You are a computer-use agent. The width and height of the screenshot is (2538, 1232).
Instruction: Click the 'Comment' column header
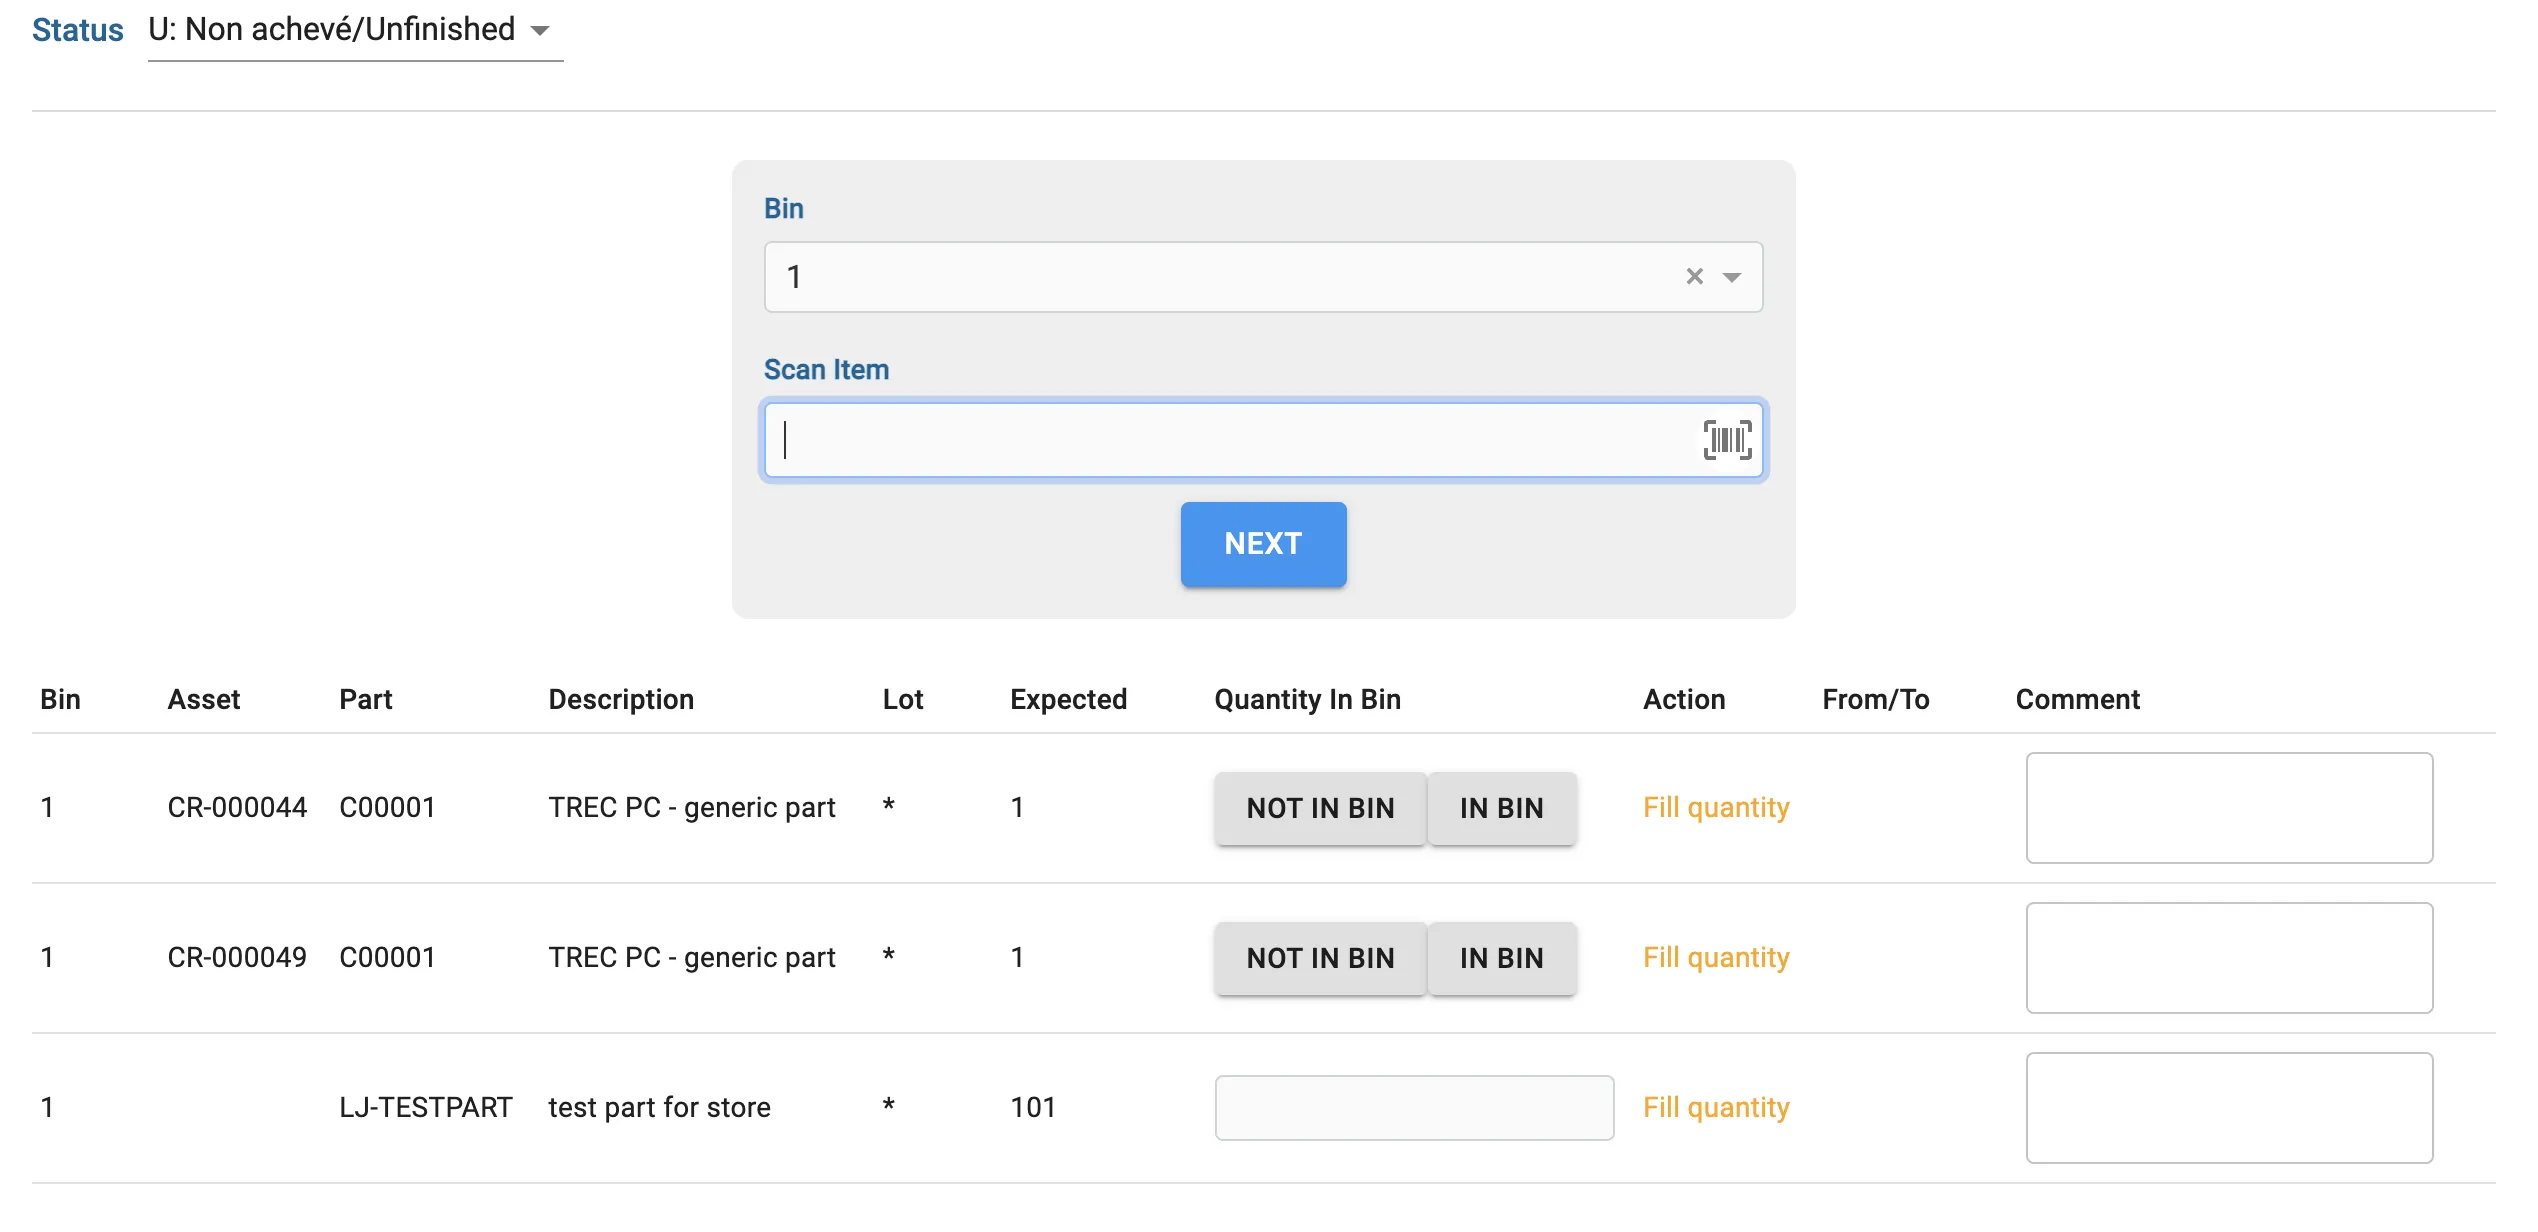tap(2078, 700)
